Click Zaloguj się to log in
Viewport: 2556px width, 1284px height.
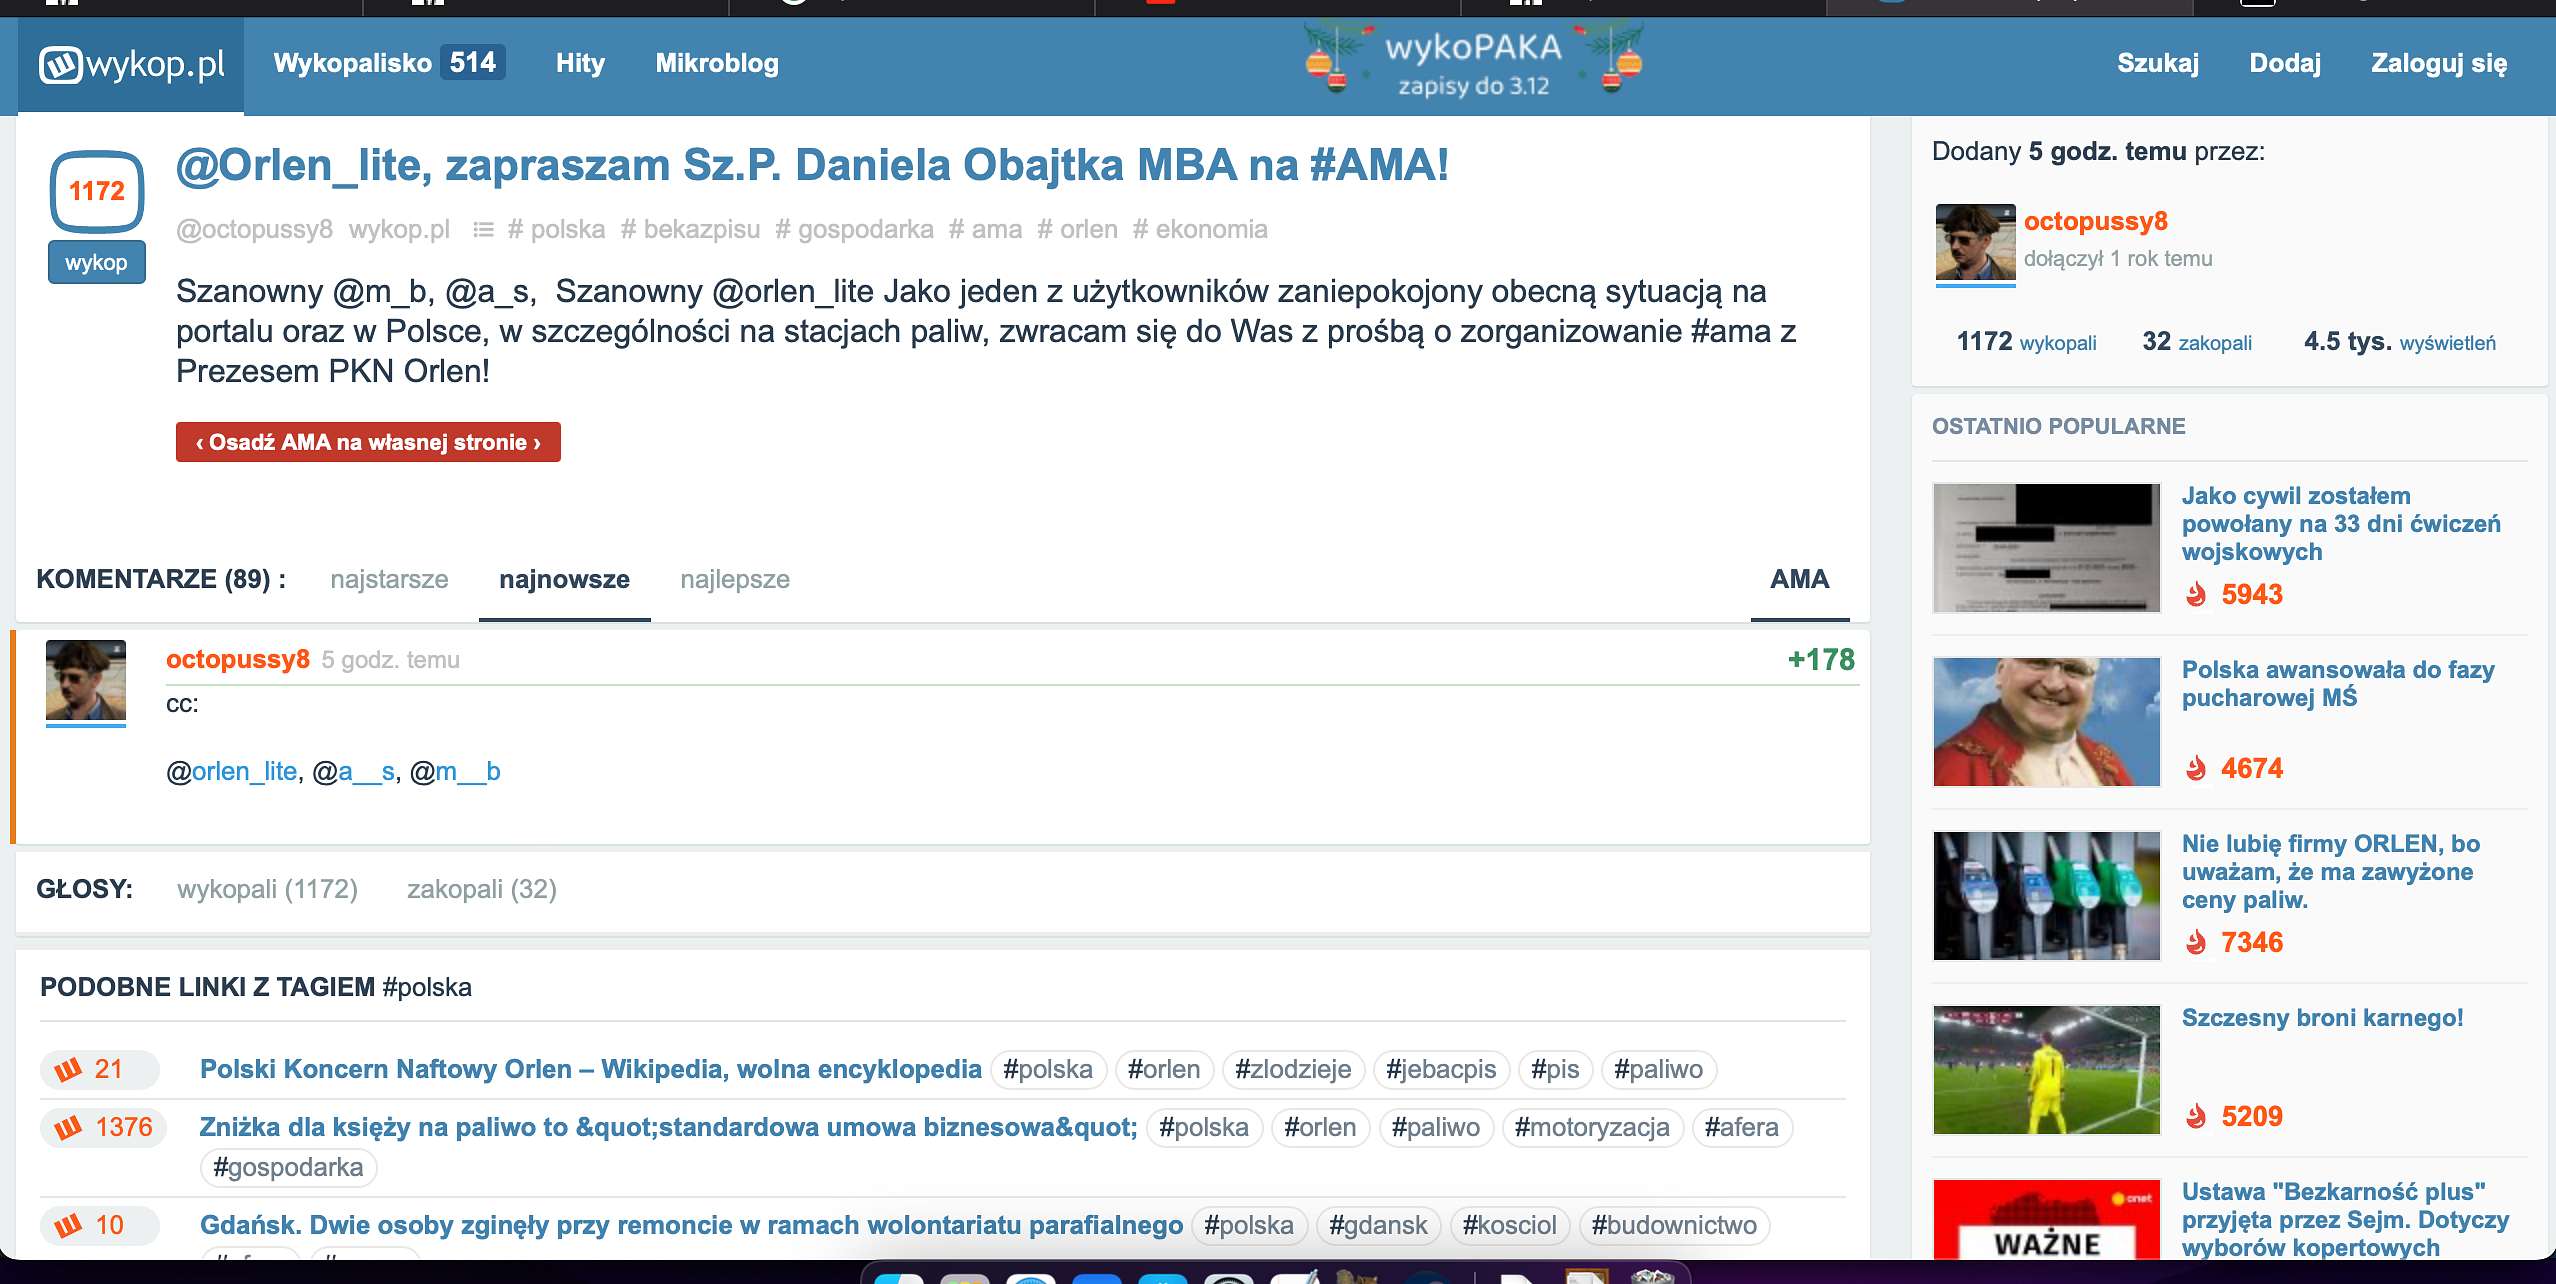tap(2439, 63)
